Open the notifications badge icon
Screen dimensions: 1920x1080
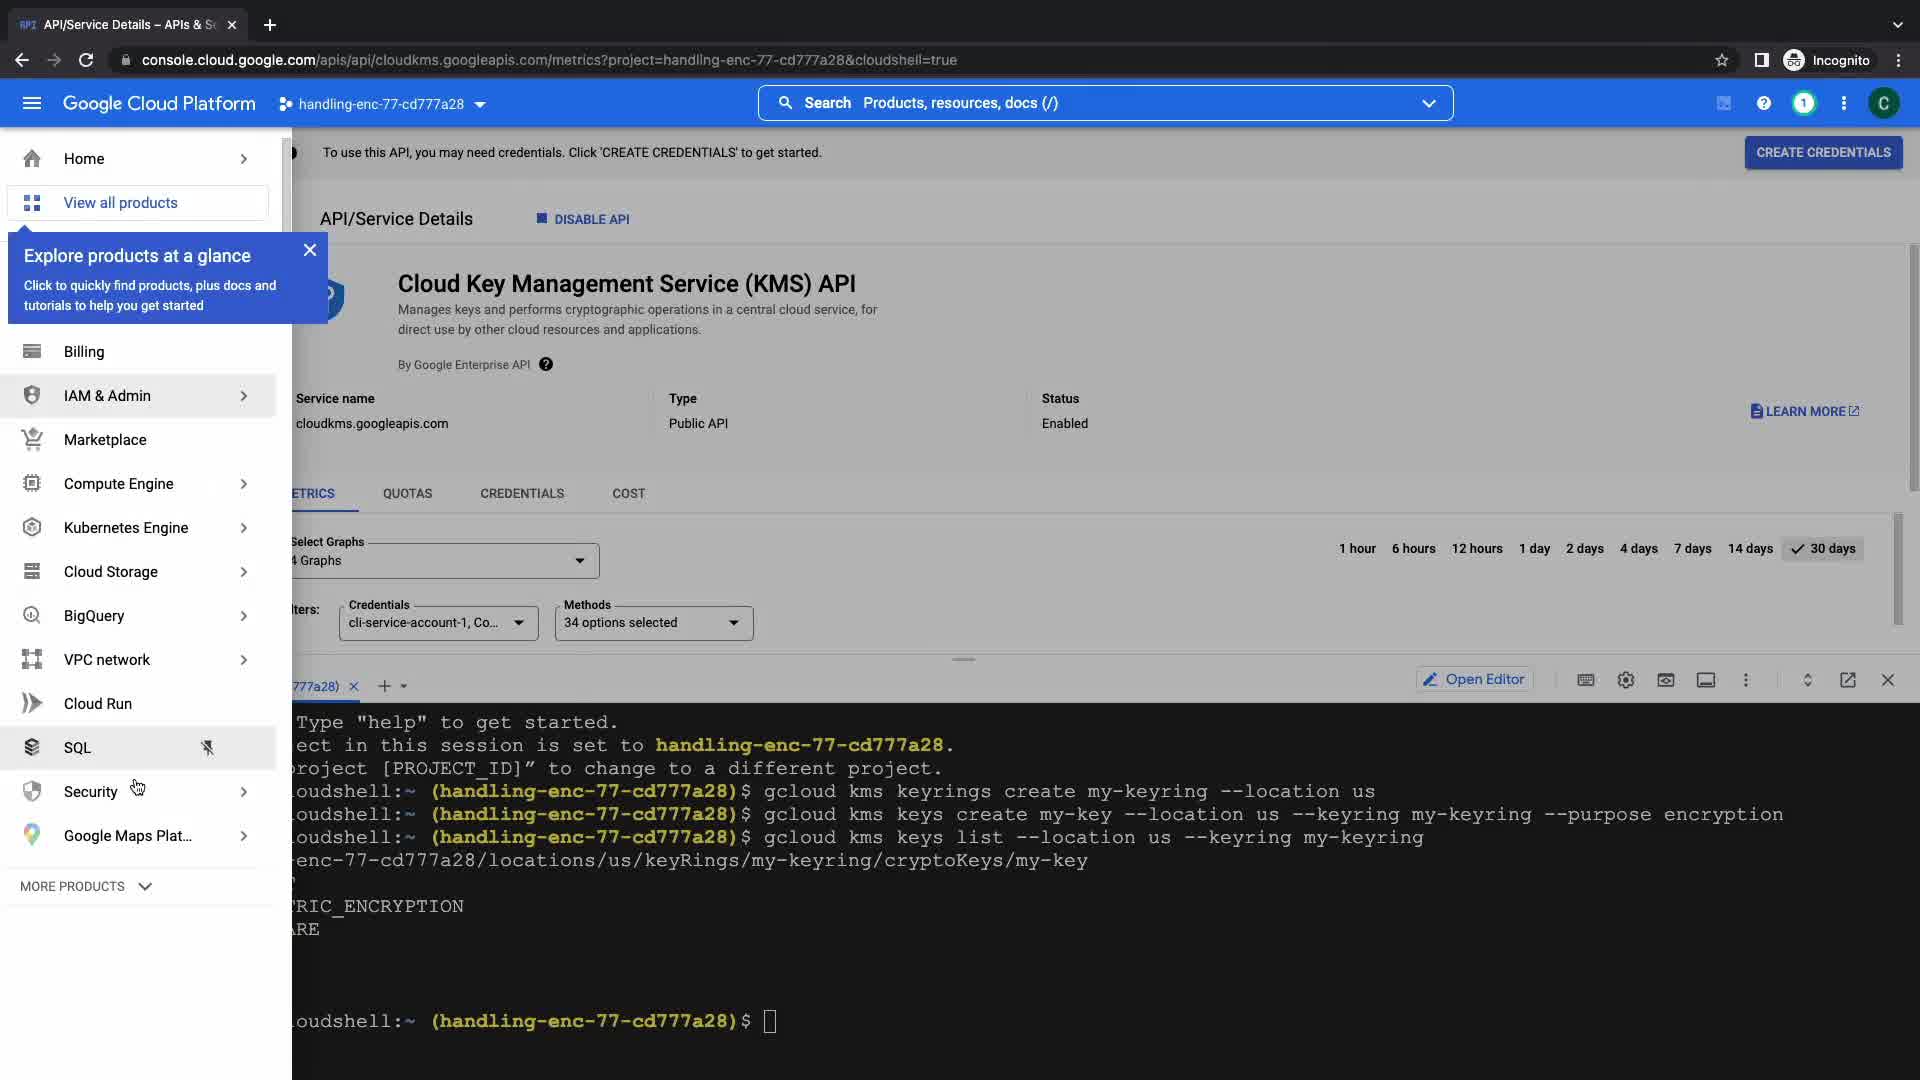[x=1803, y=103]
